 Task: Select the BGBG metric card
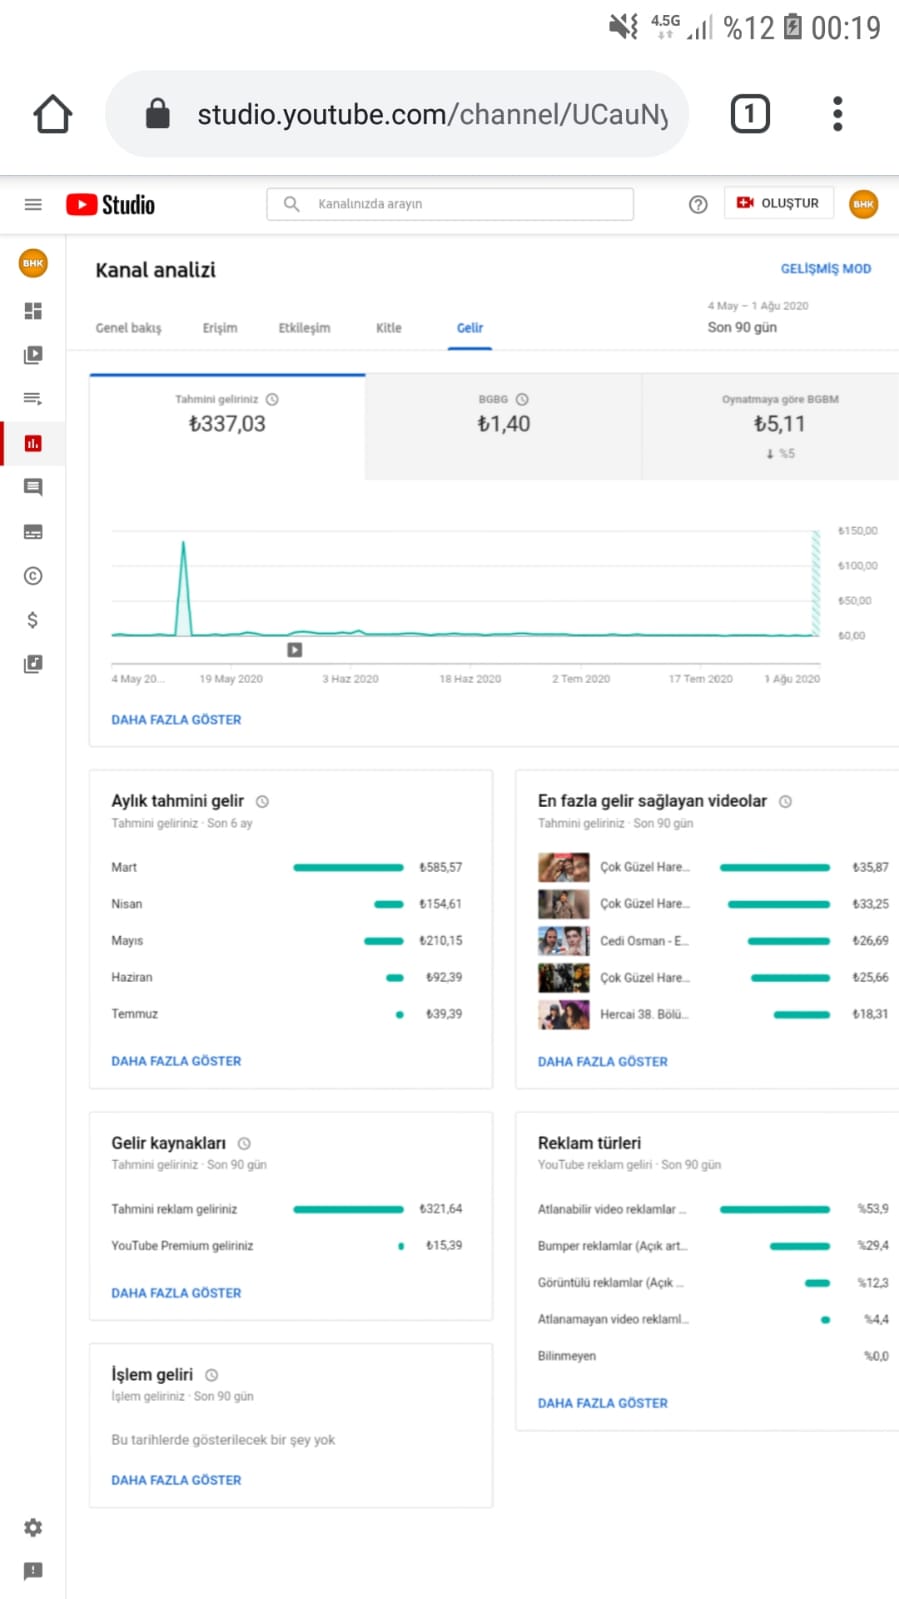[x=503, y=427]
